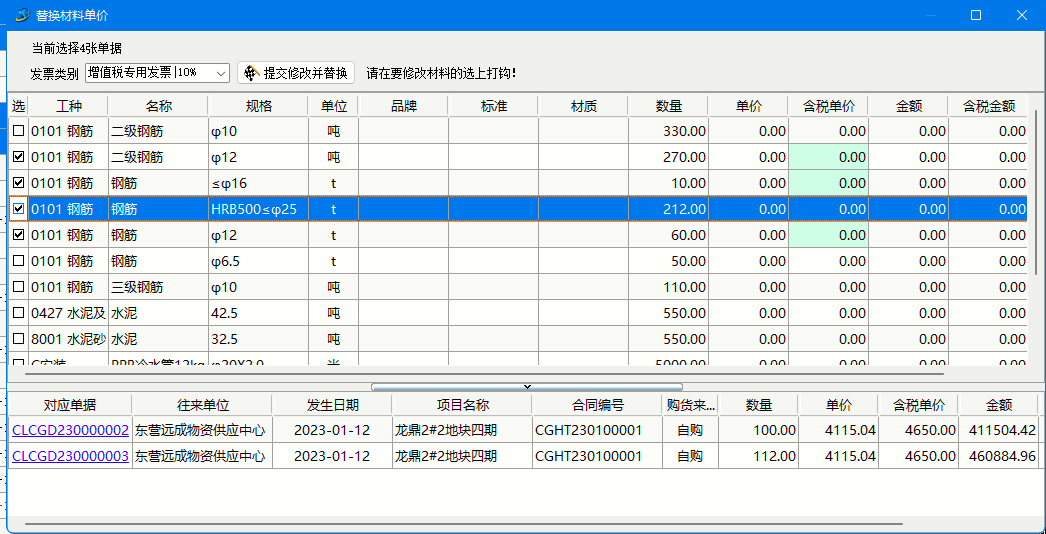Click 提交修改并替换 submit button
Viewport: 1046px width, 534px height.
pos(296,73)
